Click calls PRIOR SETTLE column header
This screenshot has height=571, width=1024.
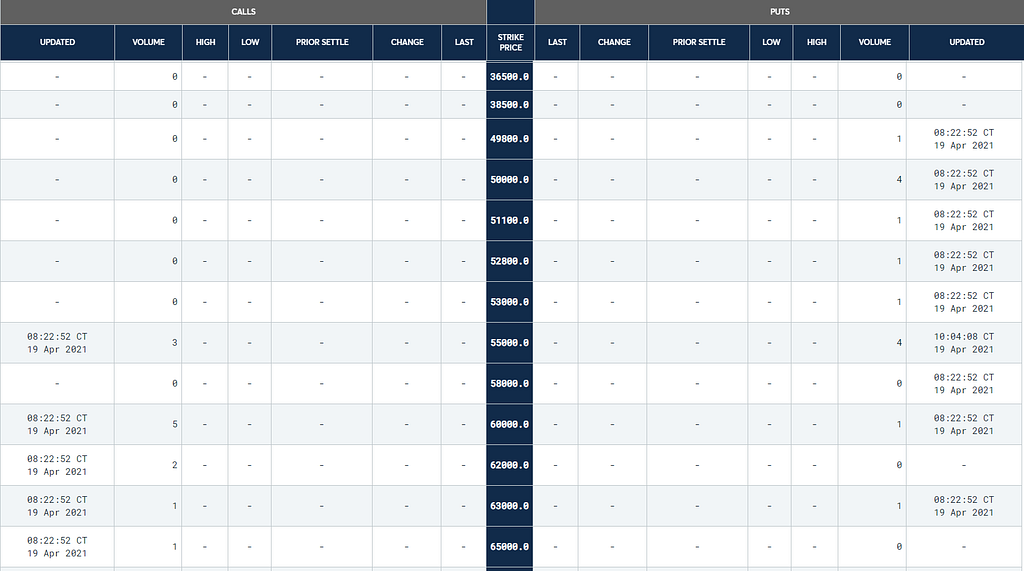click(x=322, y=42)
